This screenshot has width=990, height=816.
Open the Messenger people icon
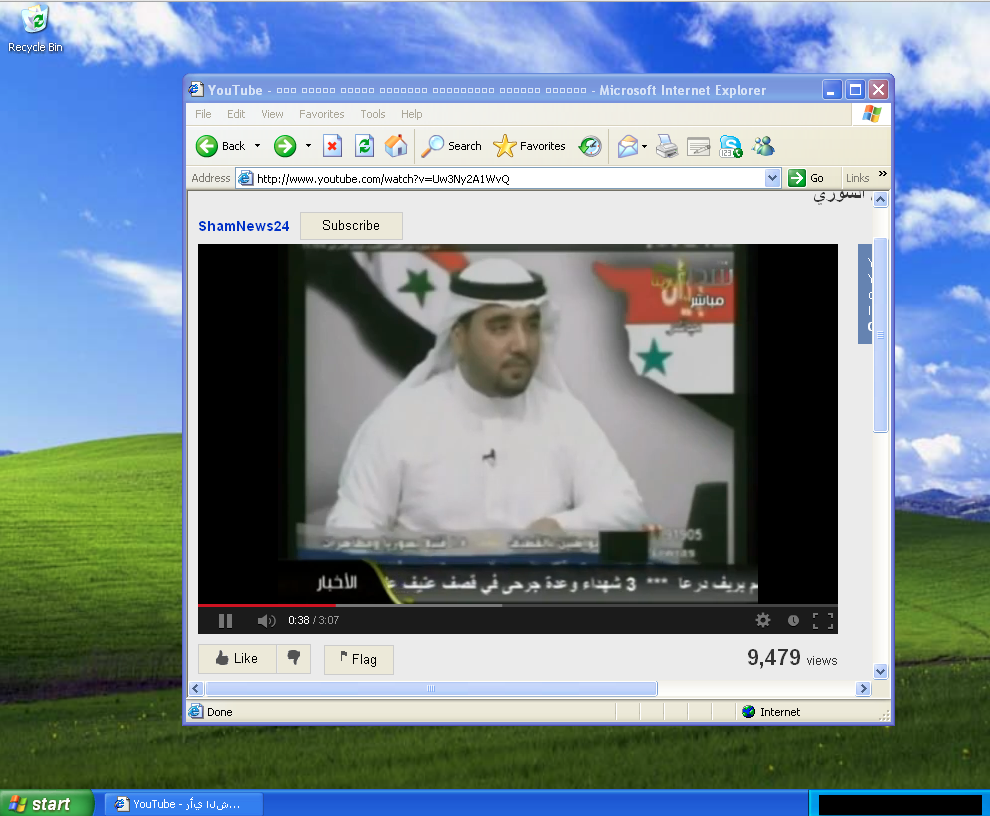pyautogui.click(x=763, y=146)
